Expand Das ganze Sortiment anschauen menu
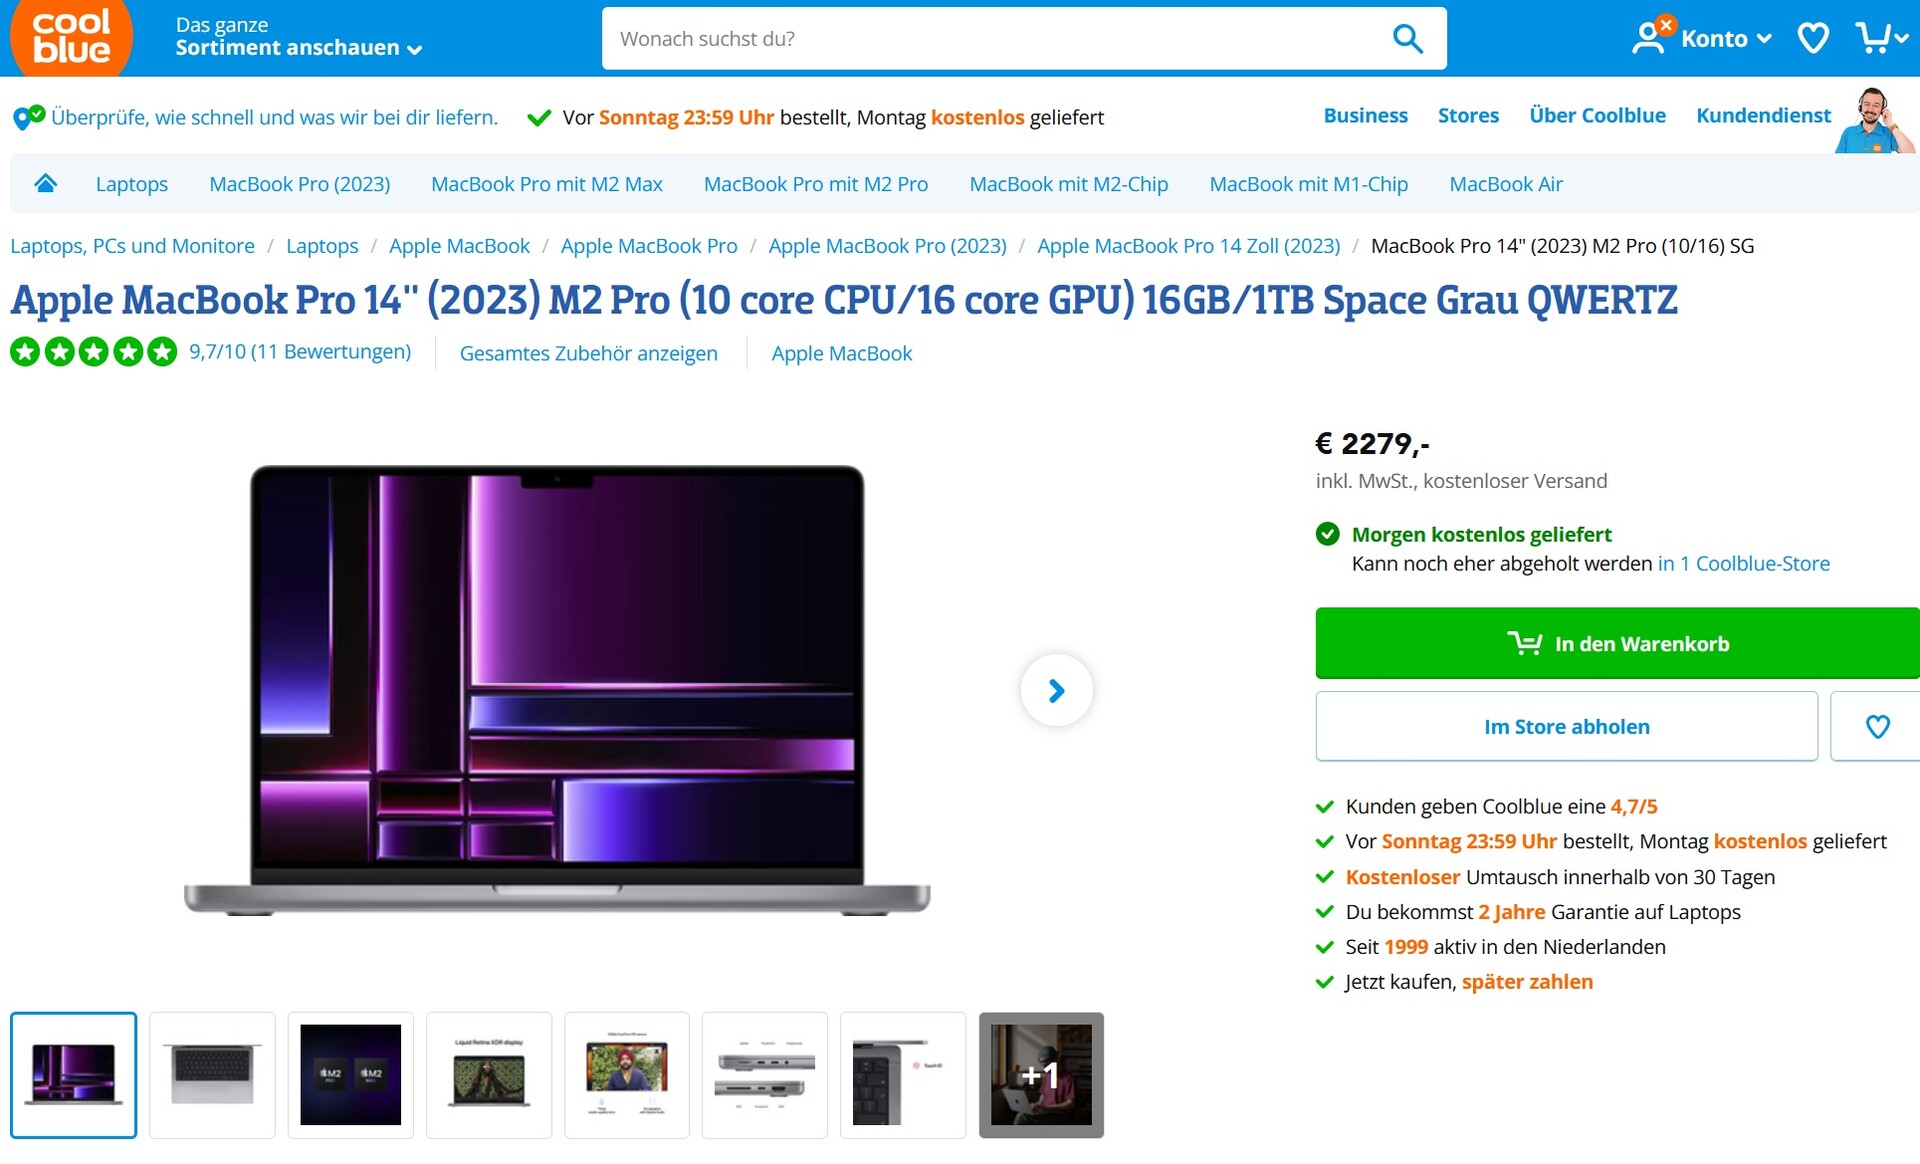 pyautogui.click(x=298, y=37)
